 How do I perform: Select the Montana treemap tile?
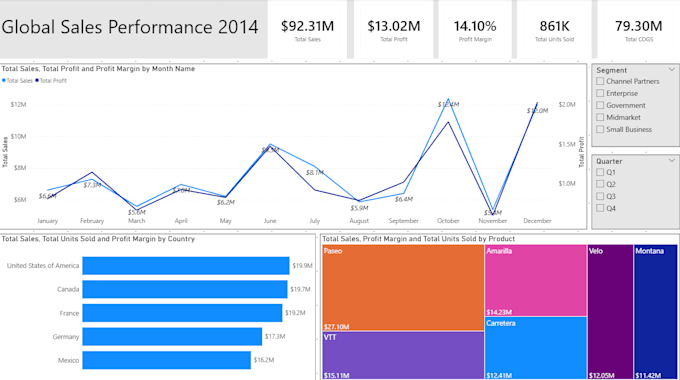[655, 312]
